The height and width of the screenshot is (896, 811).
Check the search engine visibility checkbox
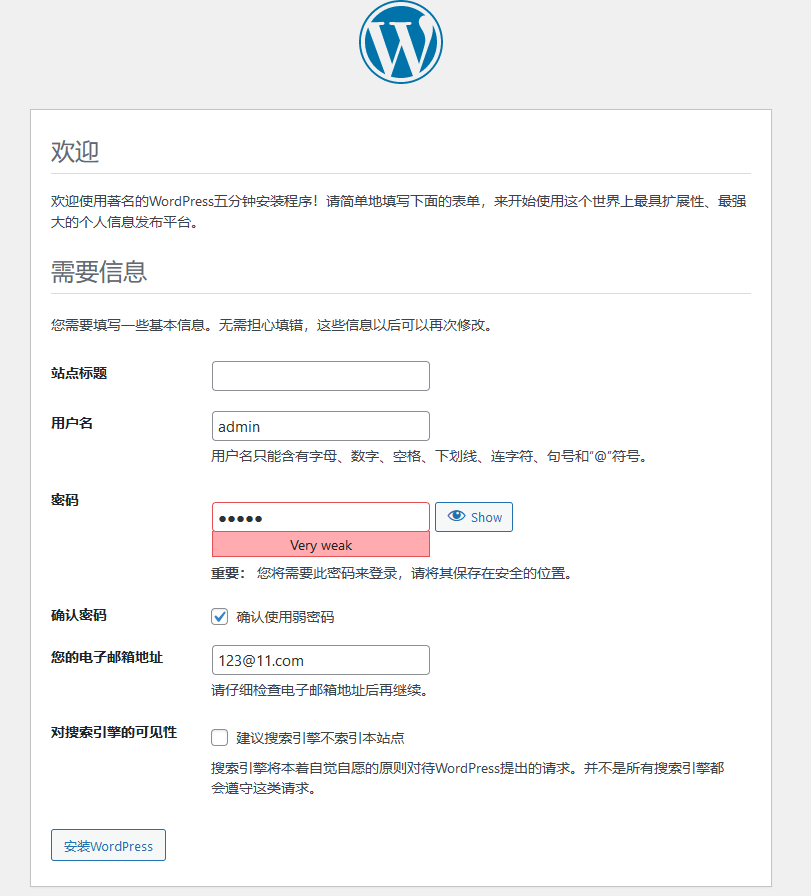[x=219, y=738]
